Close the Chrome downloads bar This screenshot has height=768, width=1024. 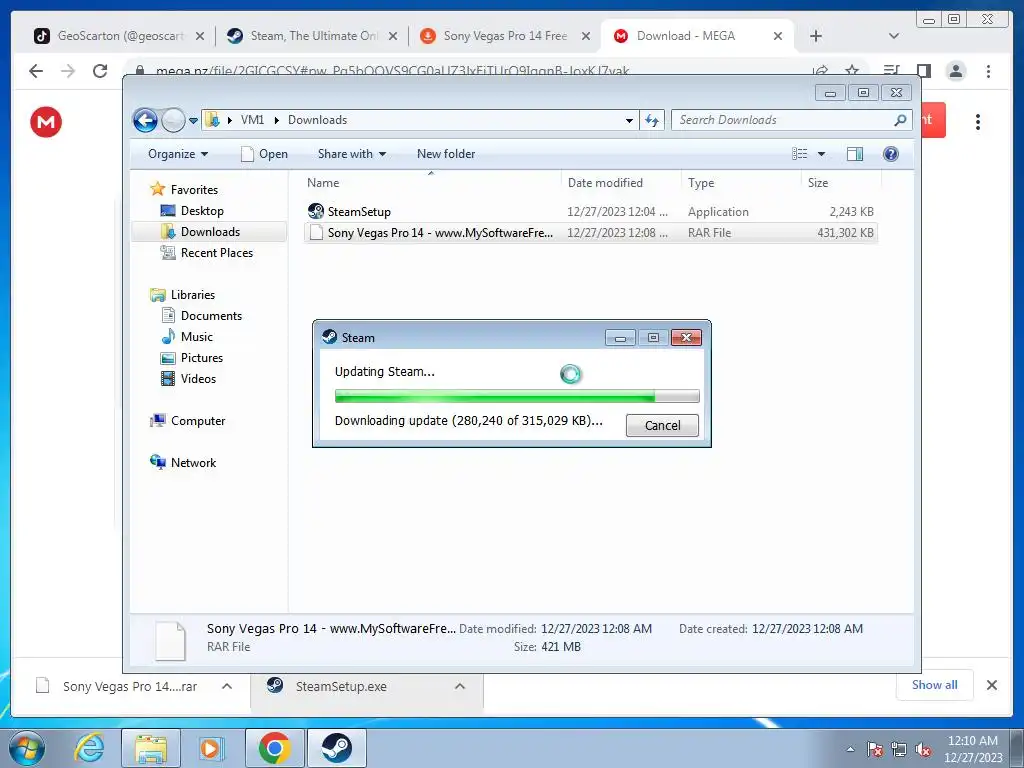click(x=991, y=685)
